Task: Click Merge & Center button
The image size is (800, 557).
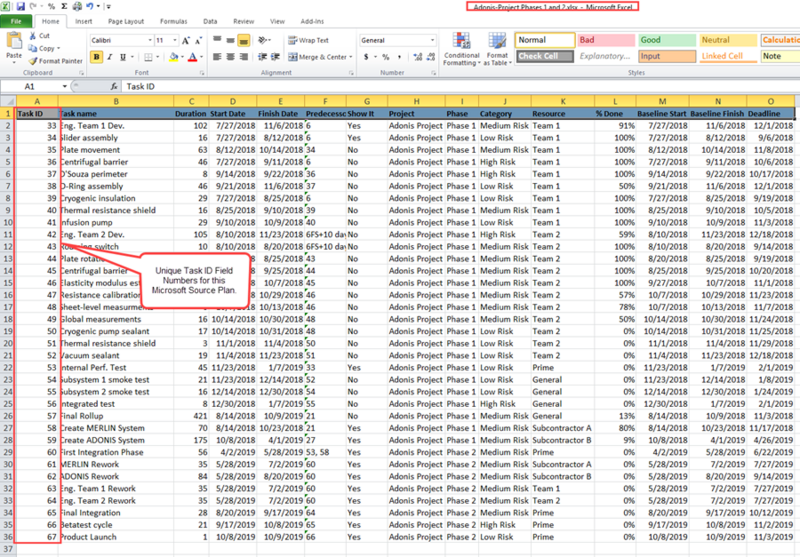Action: pyautogui.click(x=320, y=57)
